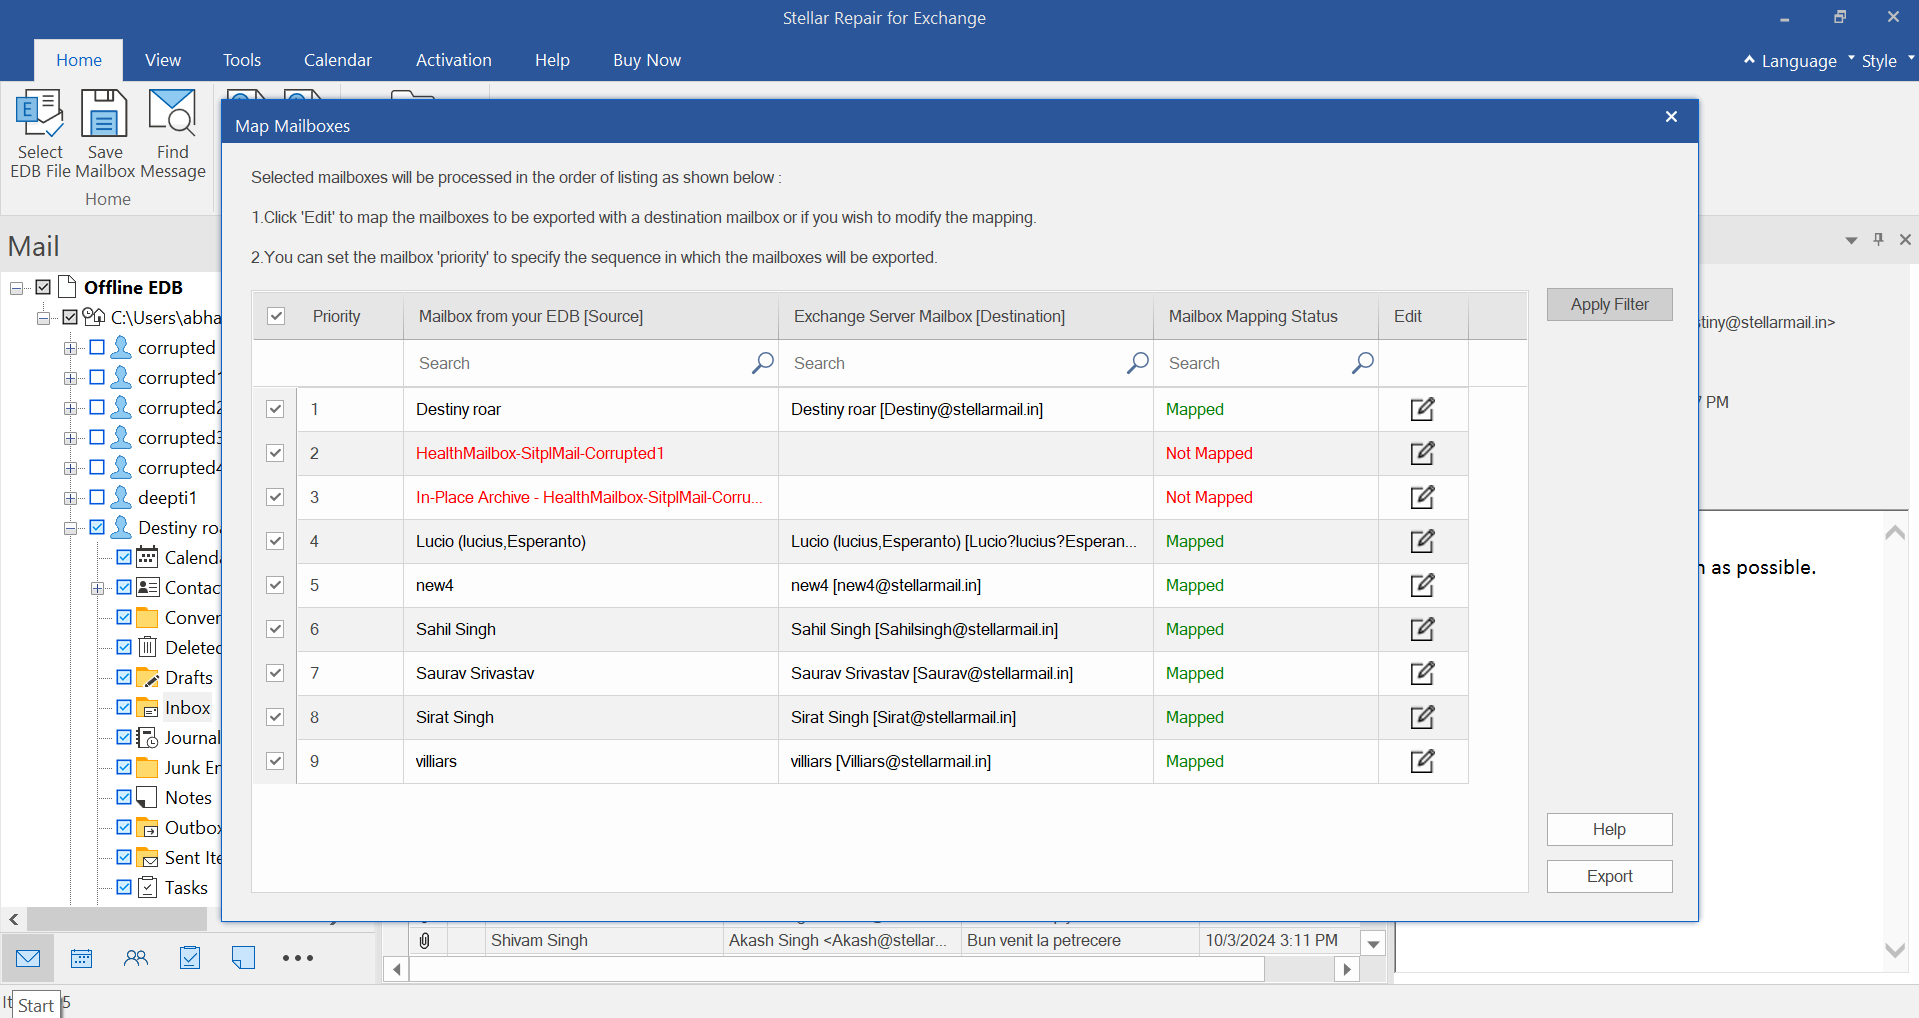Click search magnifier in Source mailbox column
The width and height of the screenshot is (1919, 1018).
(762, 363)
